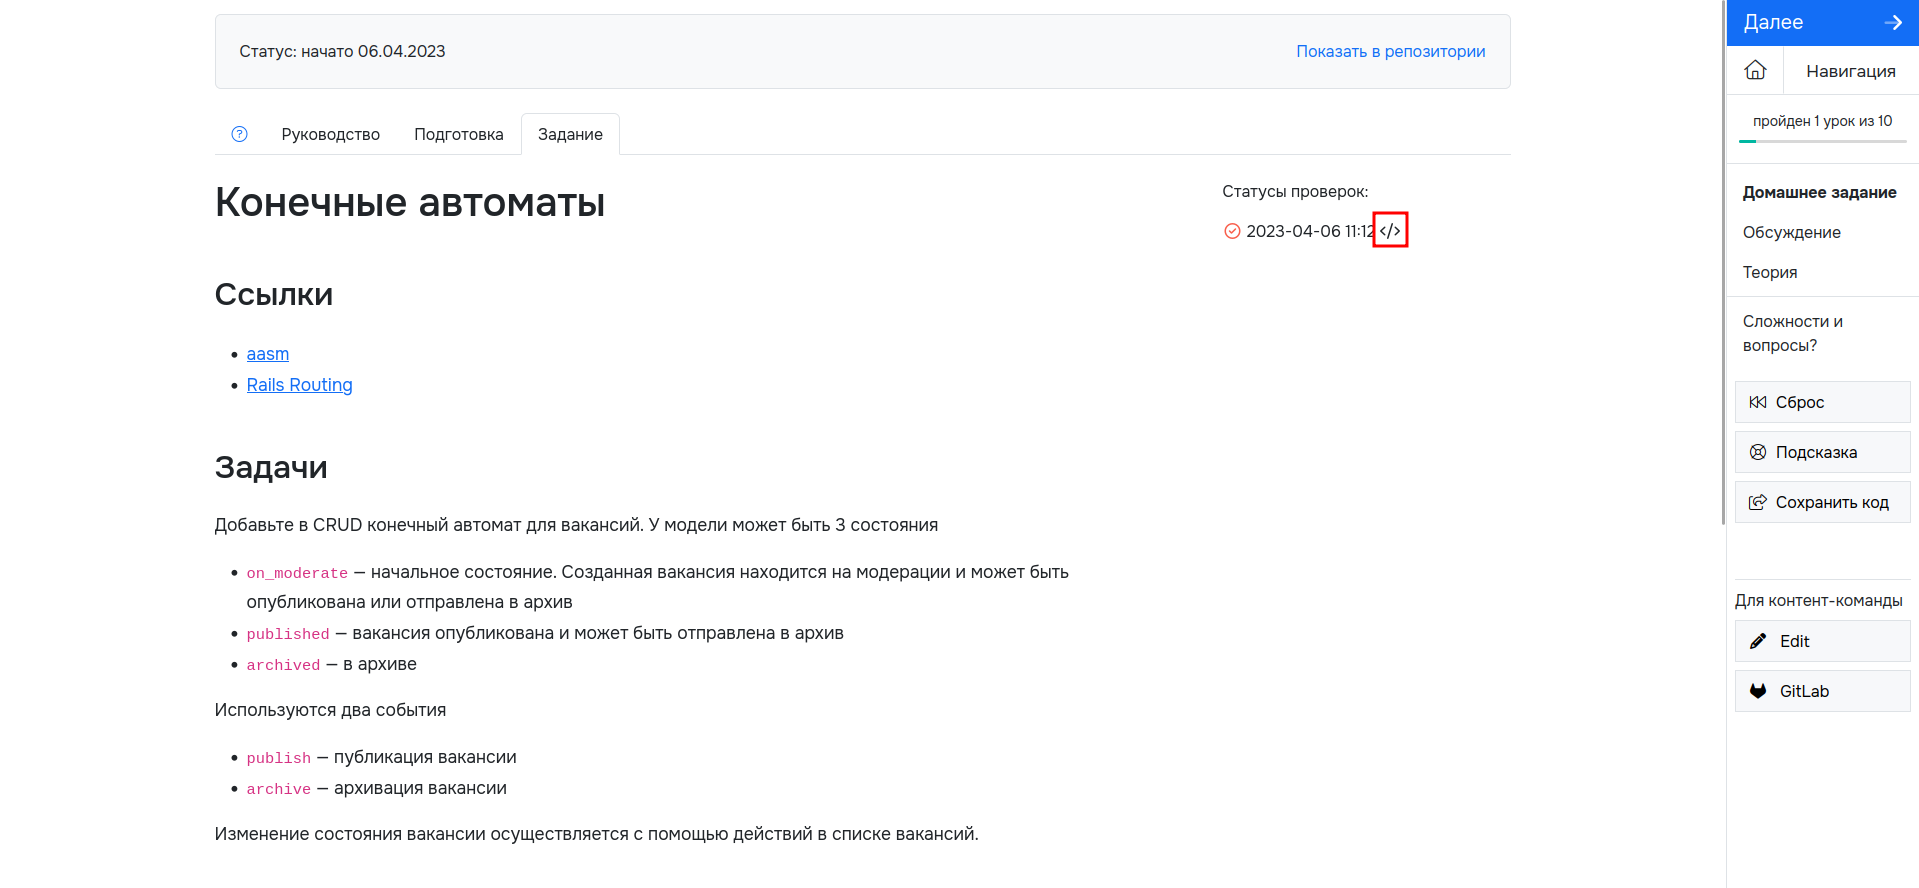Switch to the Руководство tab
The width and height of the screenshot is (1919, 888).
pyautogui.click(x=330, y=134)
